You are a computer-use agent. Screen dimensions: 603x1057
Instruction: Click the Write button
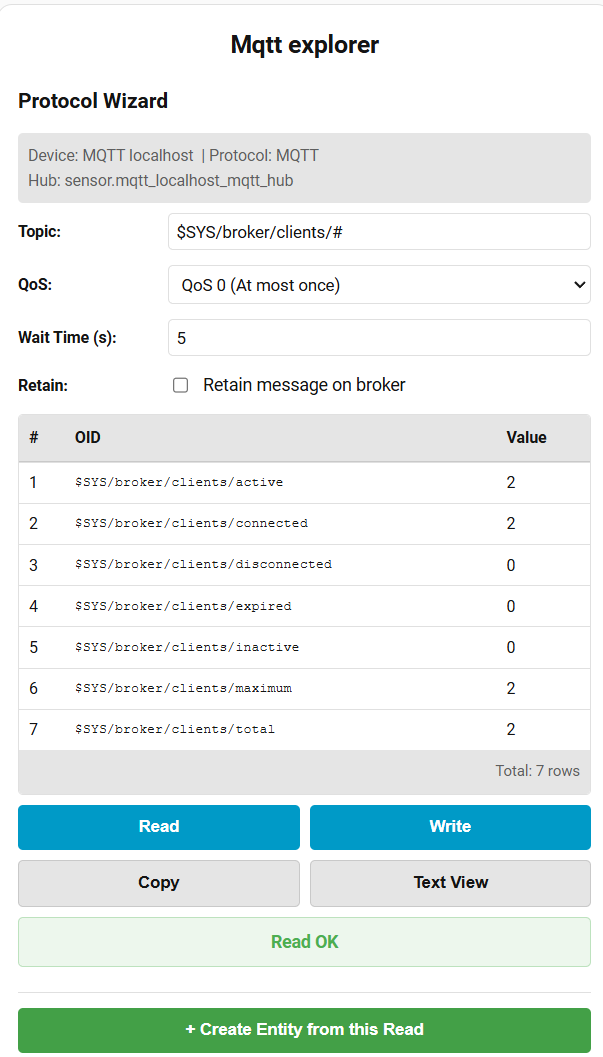click(449, 827)
